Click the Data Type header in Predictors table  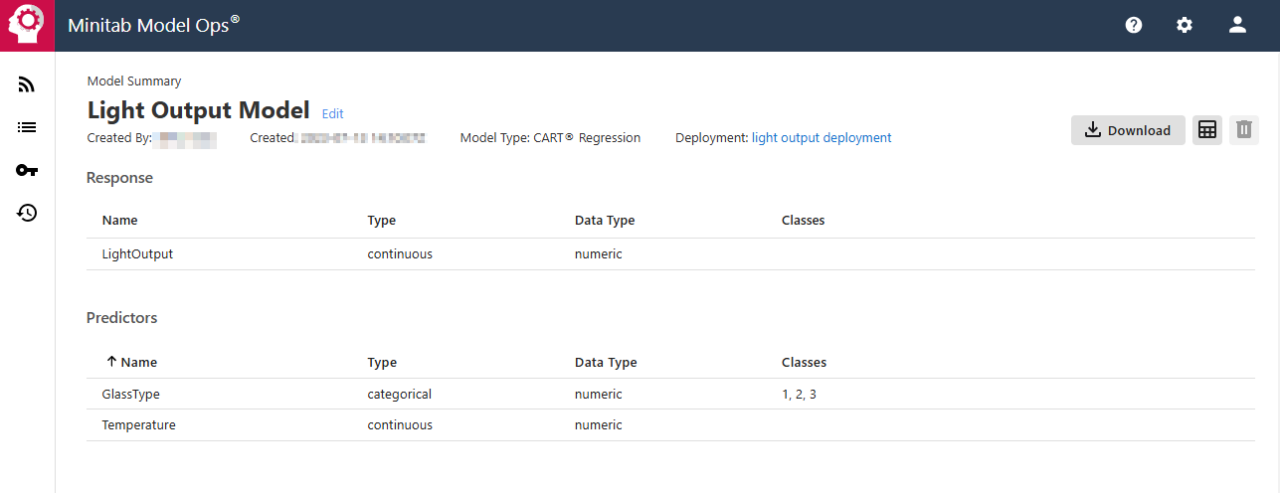pyautogui.click(x=605, y=362)
